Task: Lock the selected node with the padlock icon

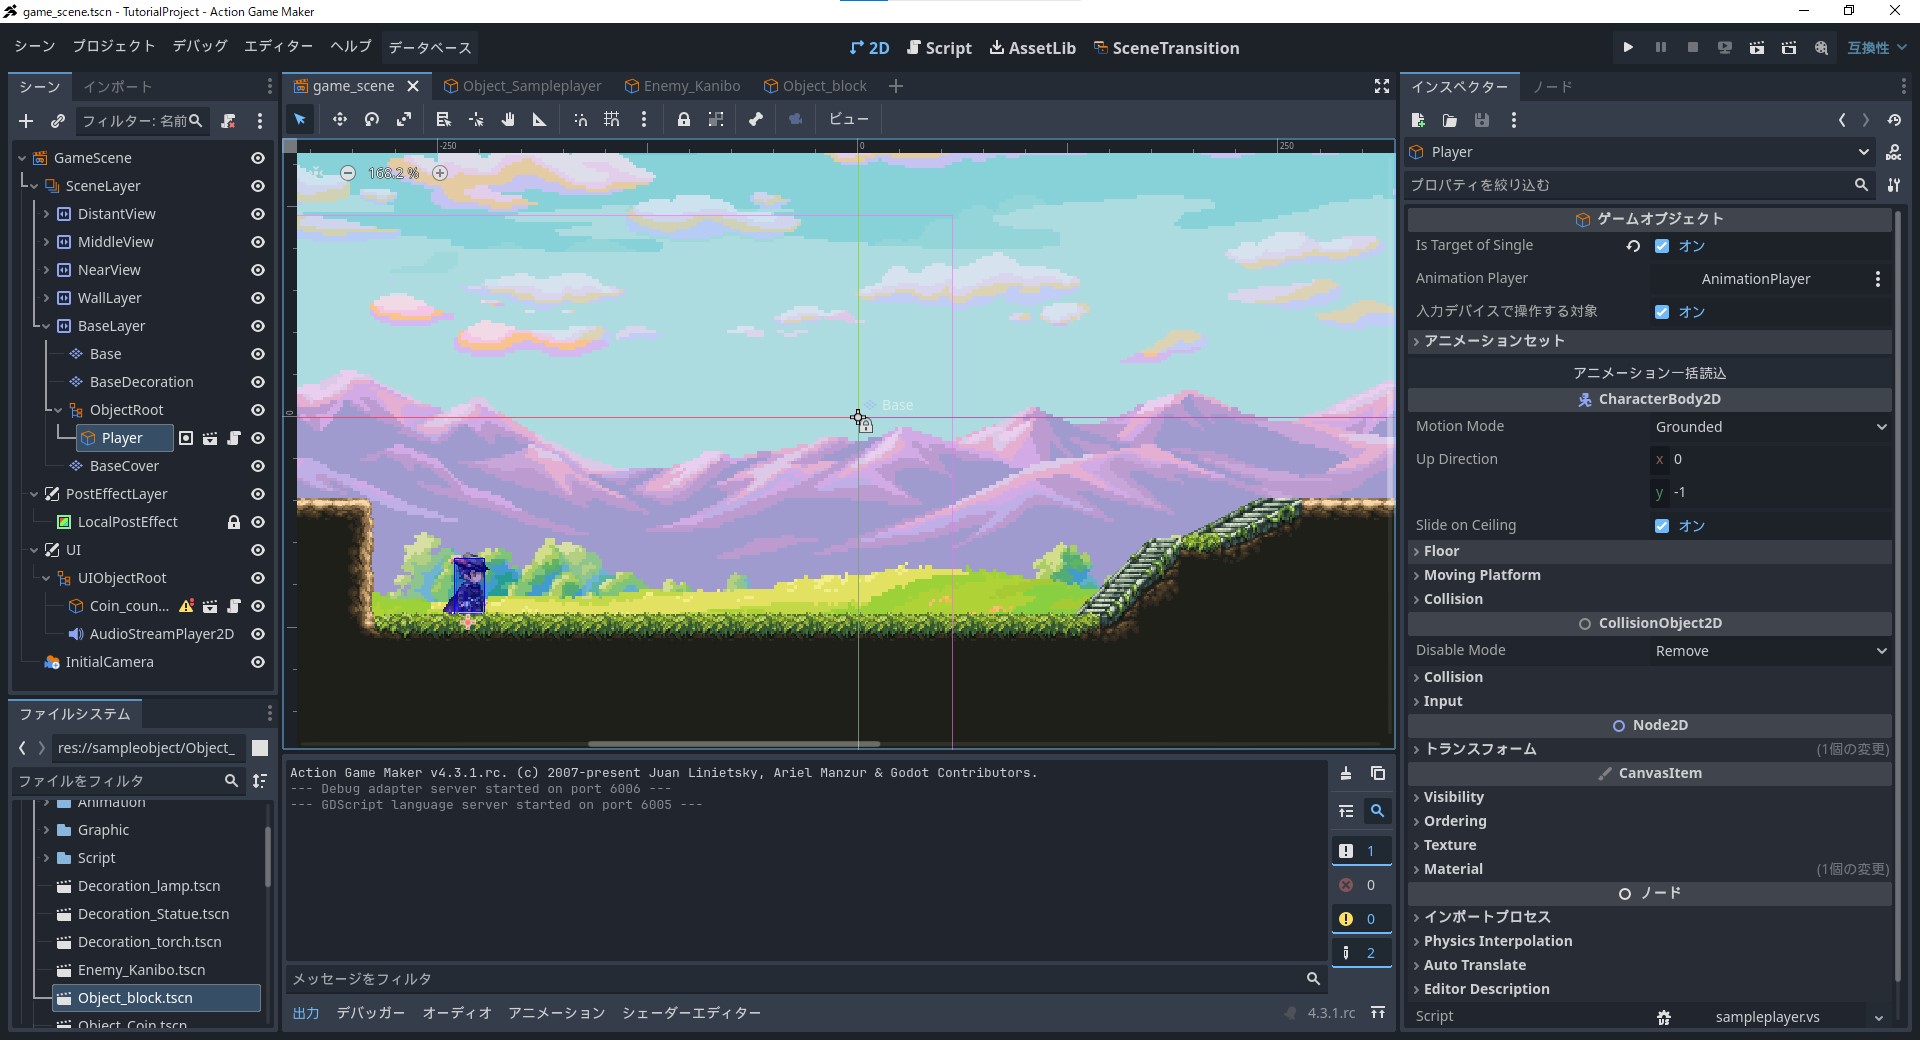Action: 684,119
